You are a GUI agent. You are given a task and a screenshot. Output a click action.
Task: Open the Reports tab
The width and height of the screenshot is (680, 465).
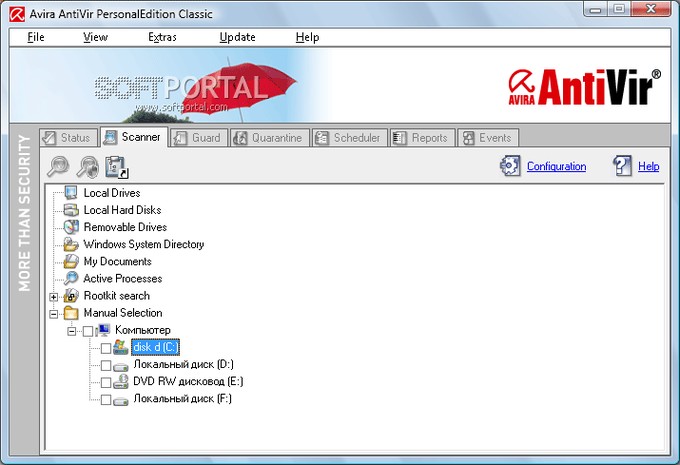click(422, 138)
